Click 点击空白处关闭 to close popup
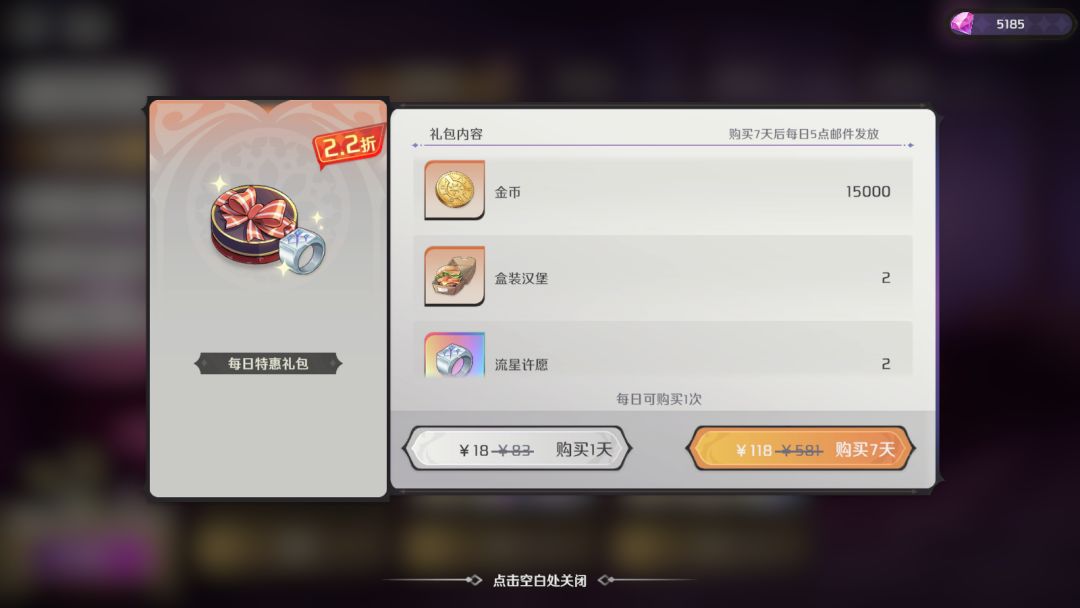Screen dimensions: 1080x608 pyautogui.click(x=539, y=580)
